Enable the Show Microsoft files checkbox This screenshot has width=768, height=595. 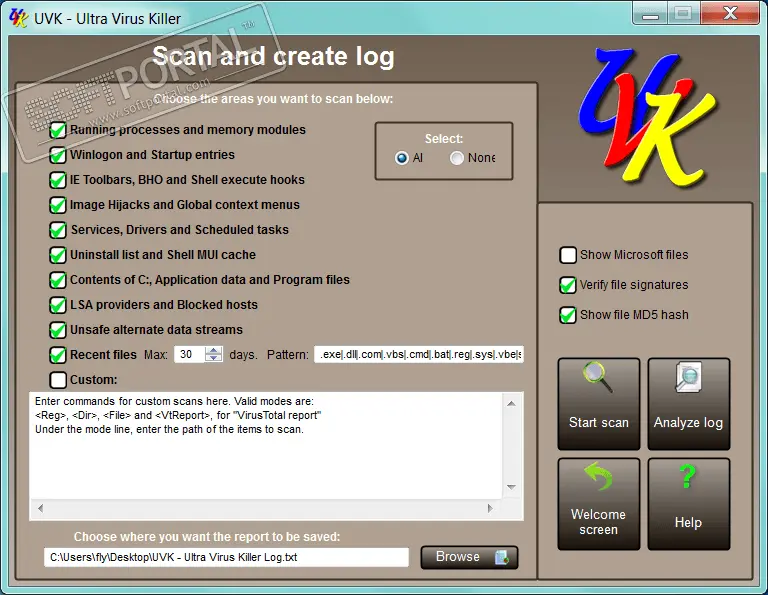(x=568, y=255)
